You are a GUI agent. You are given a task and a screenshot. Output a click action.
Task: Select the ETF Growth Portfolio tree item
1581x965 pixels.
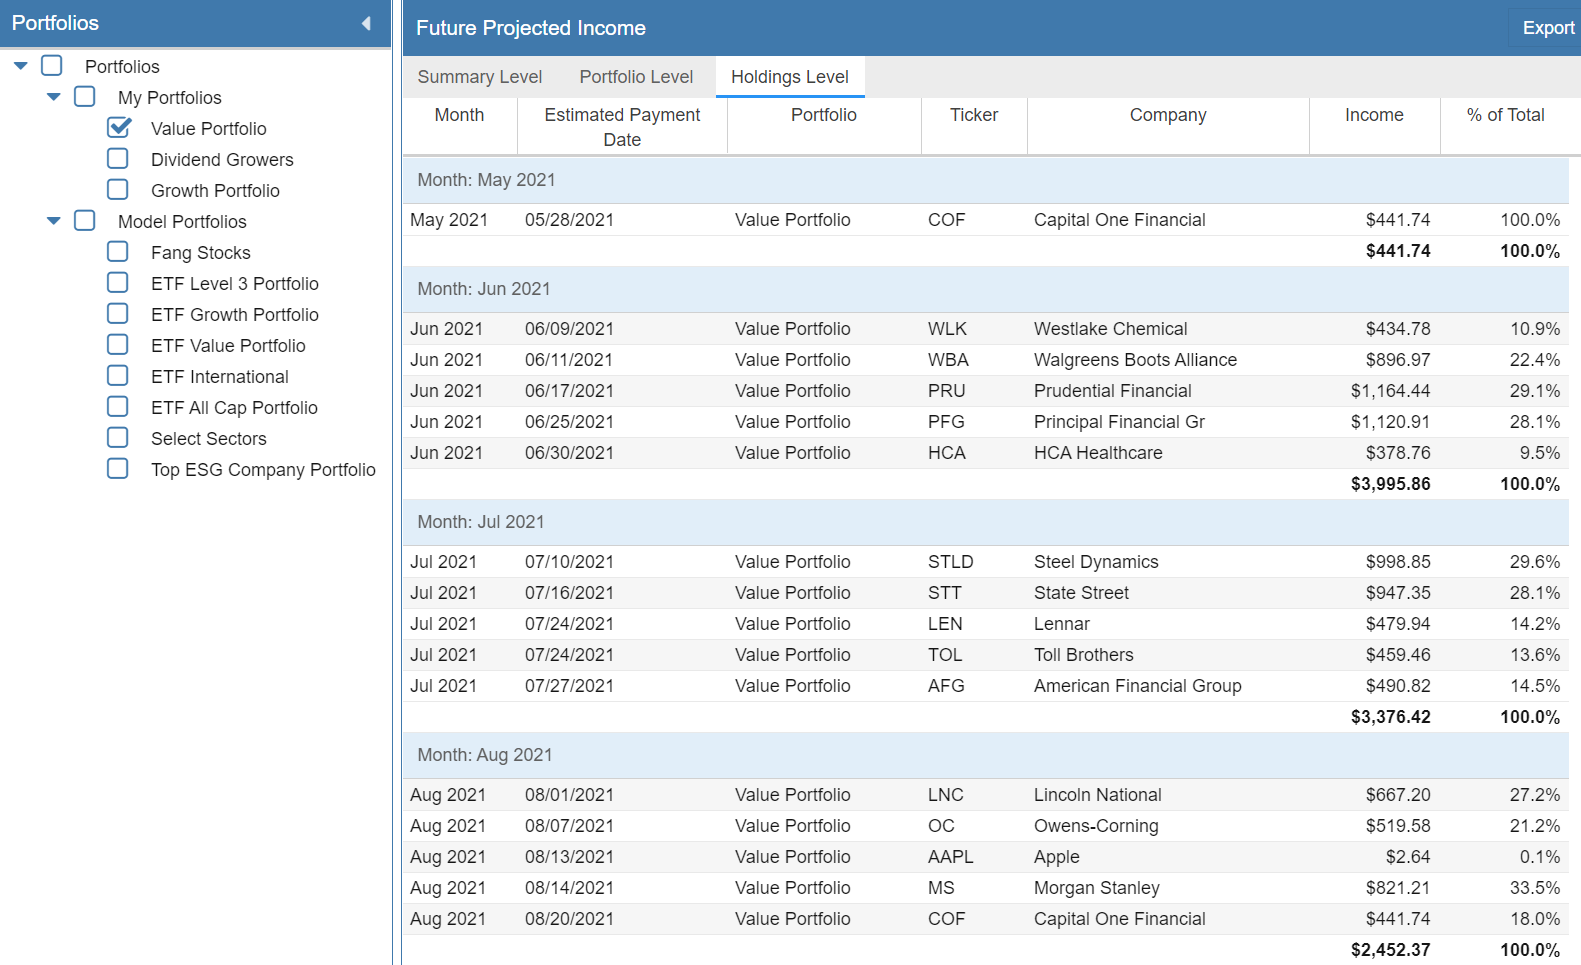tap(234, 314)
